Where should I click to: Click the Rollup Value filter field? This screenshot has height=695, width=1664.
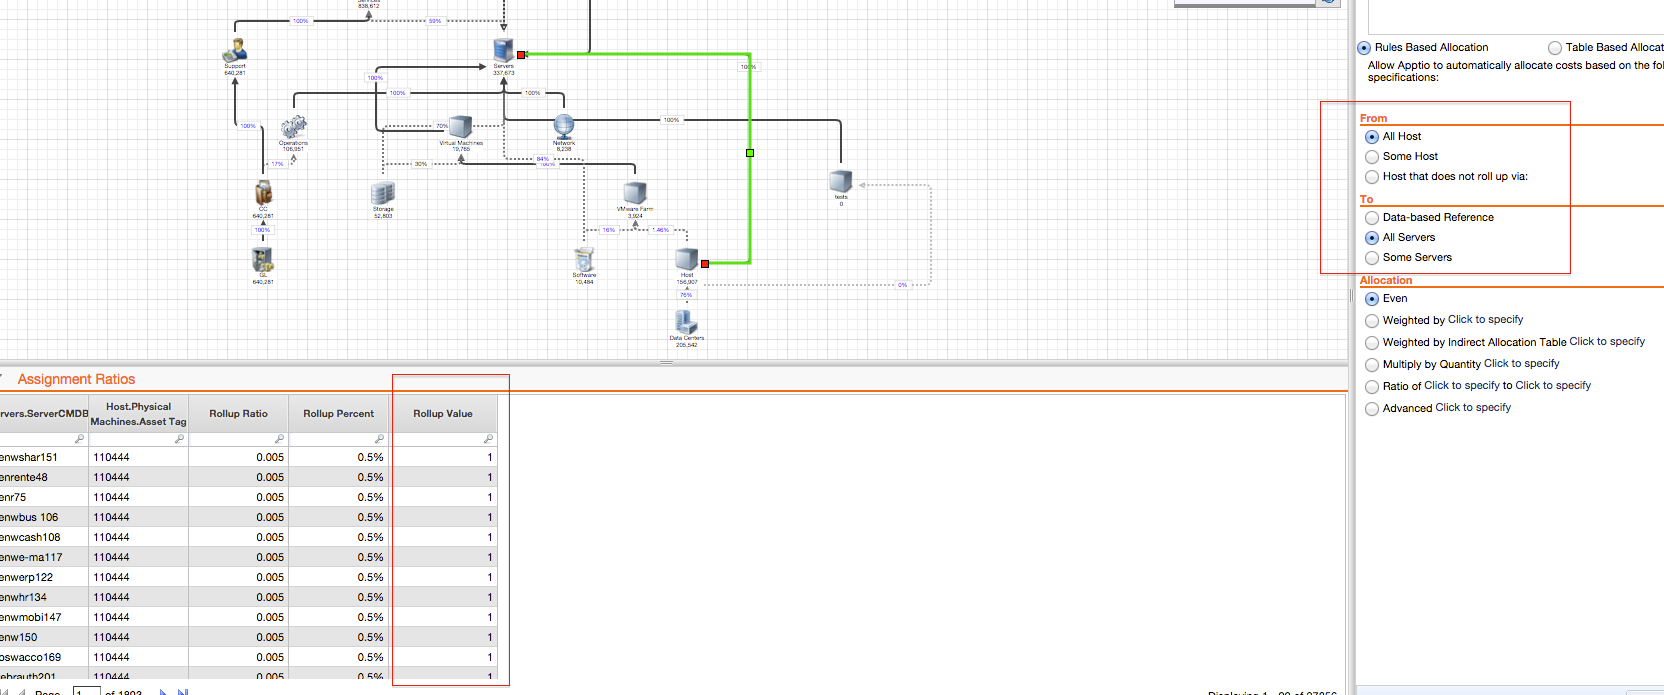[443, 439]
